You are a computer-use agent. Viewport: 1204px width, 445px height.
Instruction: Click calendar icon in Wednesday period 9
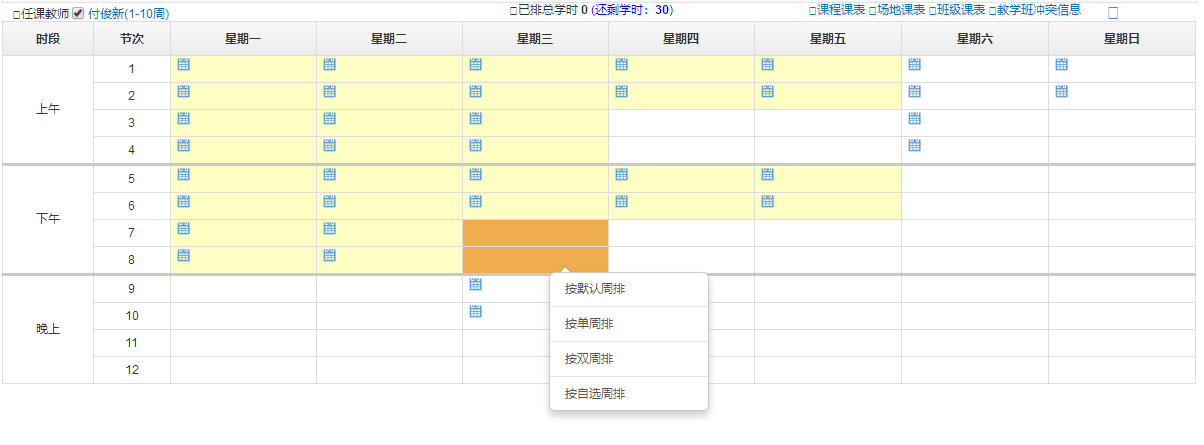[476, 285]
